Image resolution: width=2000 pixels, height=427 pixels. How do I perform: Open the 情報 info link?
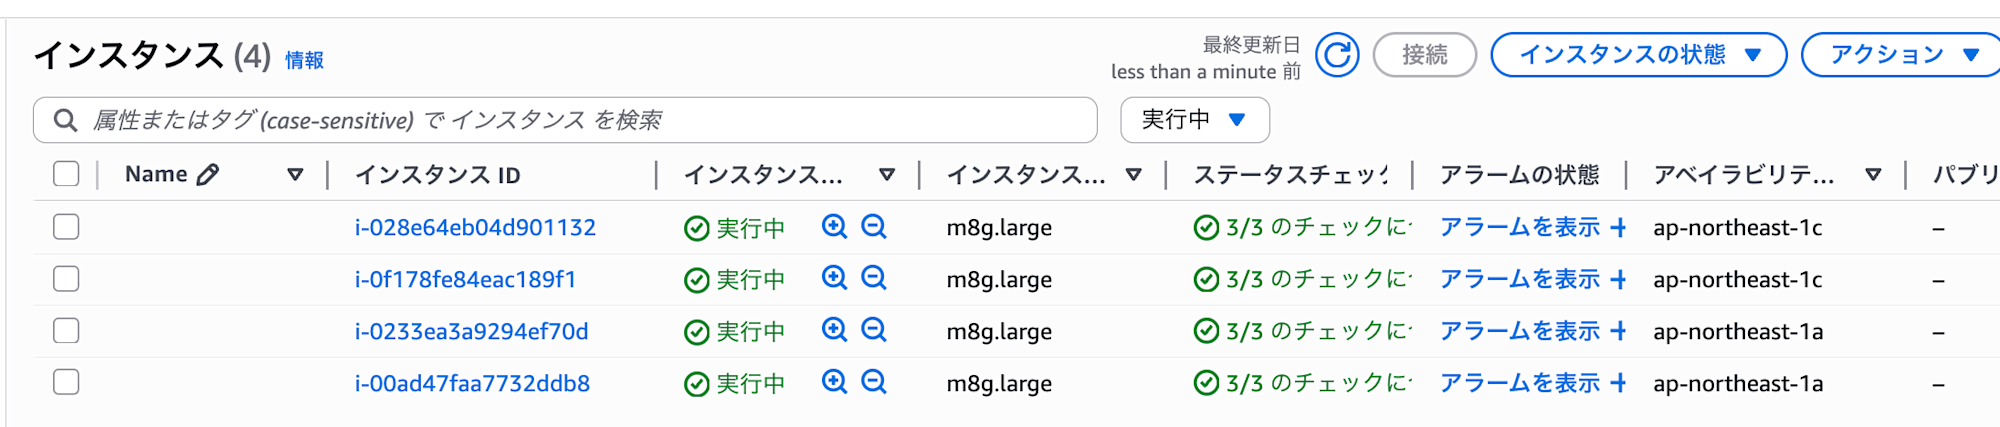tap(304, 61)
